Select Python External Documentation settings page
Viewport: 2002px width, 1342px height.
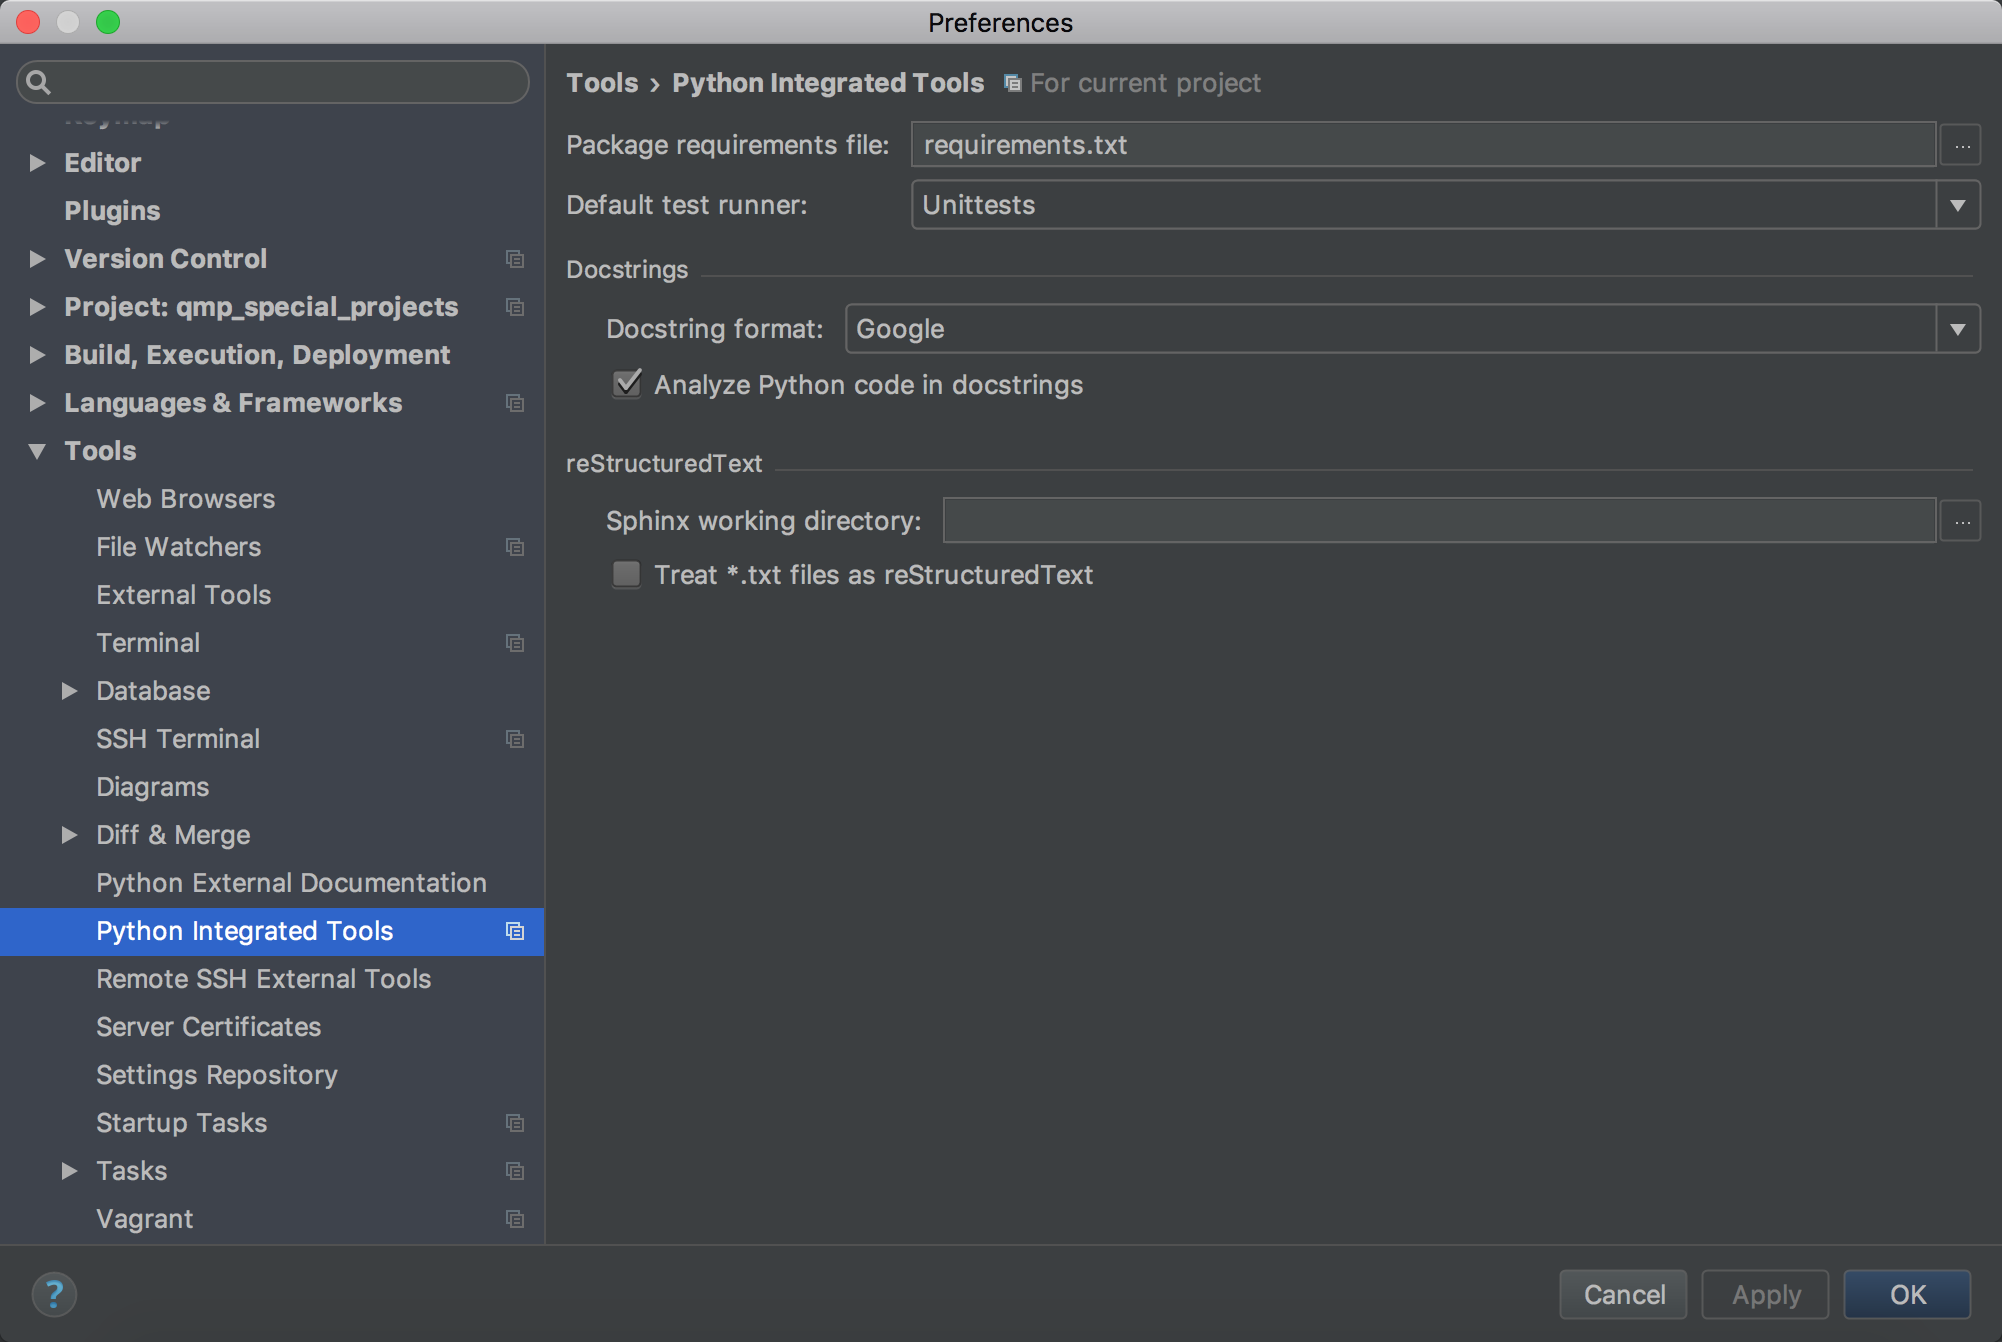point(291,883)
